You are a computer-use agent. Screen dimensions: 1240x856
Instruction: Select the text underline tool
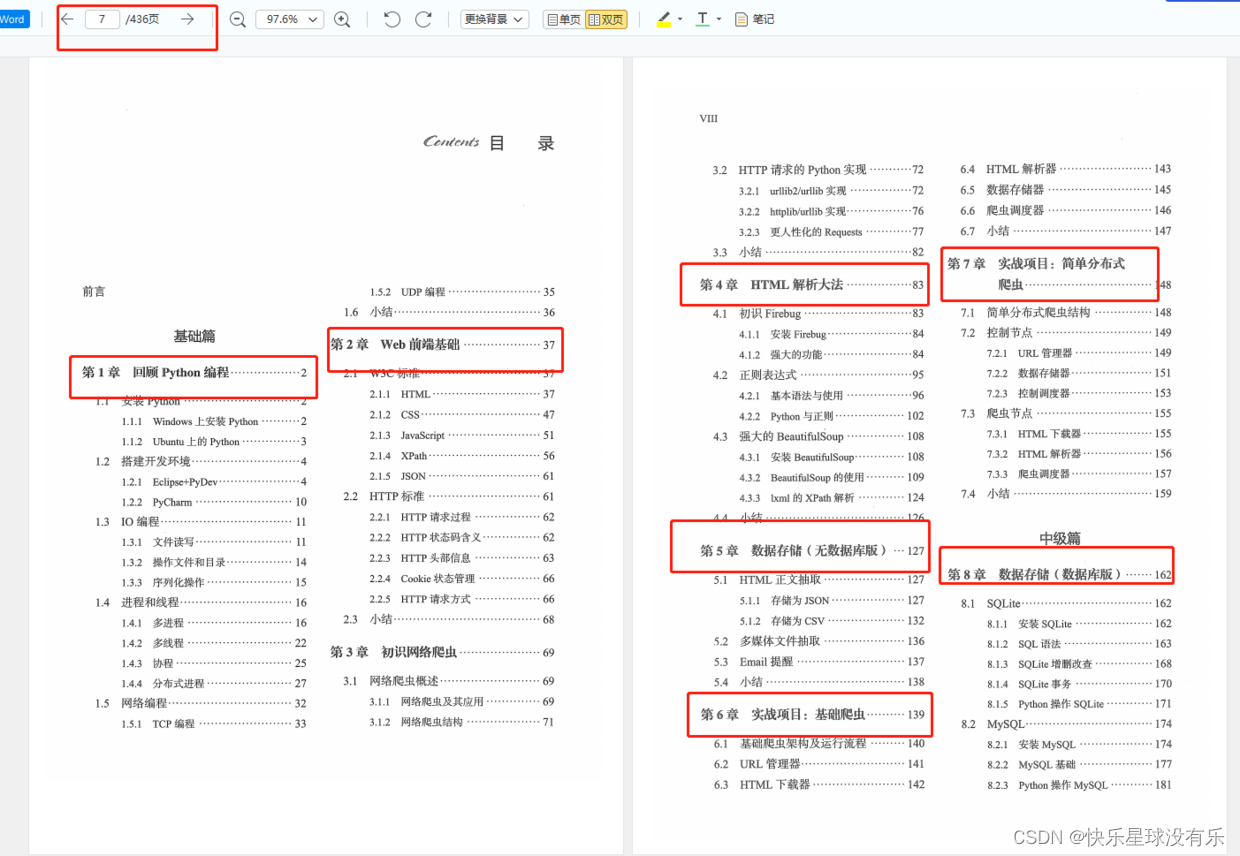pyautogui.click(x=703, y=19)
